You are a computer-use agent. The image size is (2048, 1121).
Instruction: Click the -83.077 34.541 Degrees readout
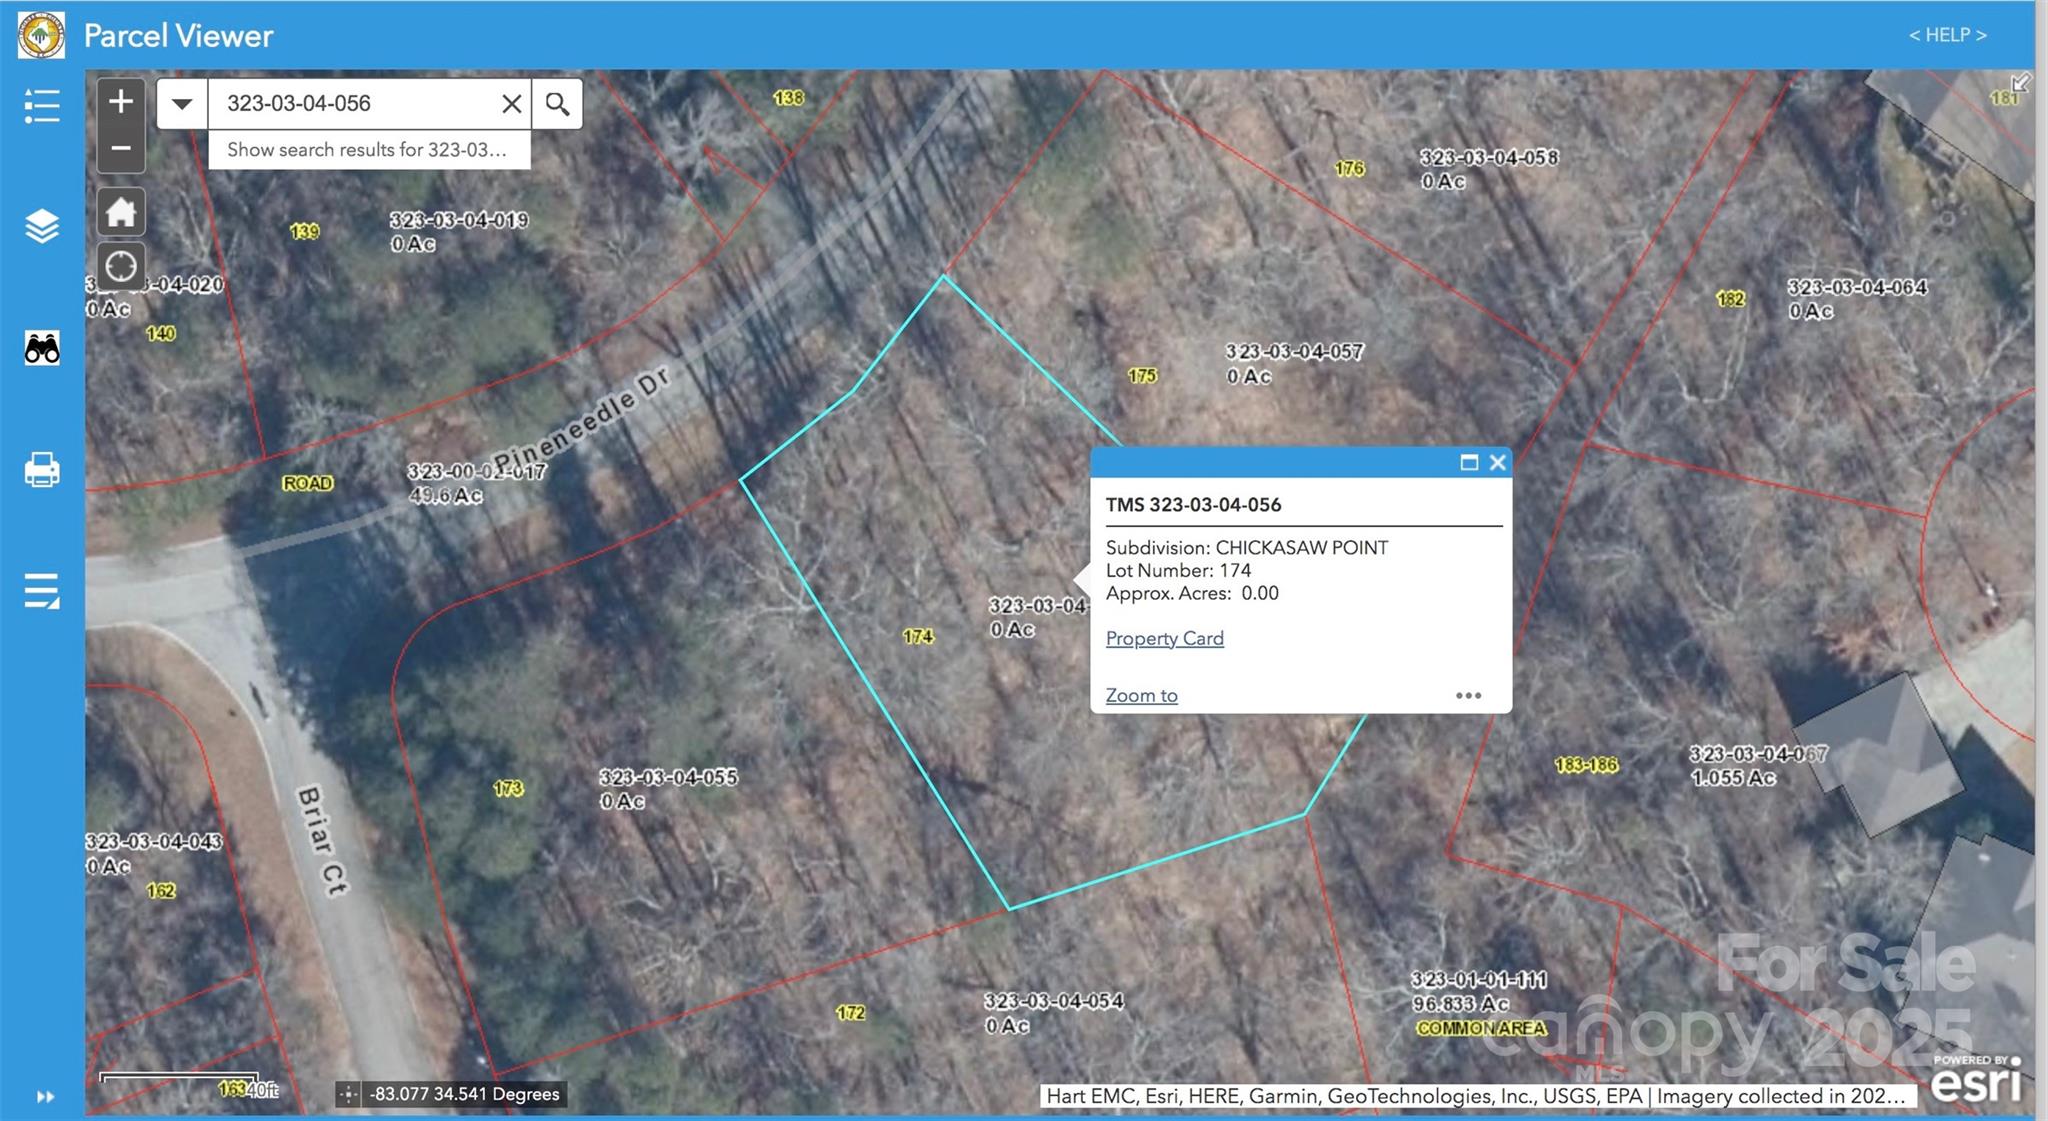(x=464, y=1094)
